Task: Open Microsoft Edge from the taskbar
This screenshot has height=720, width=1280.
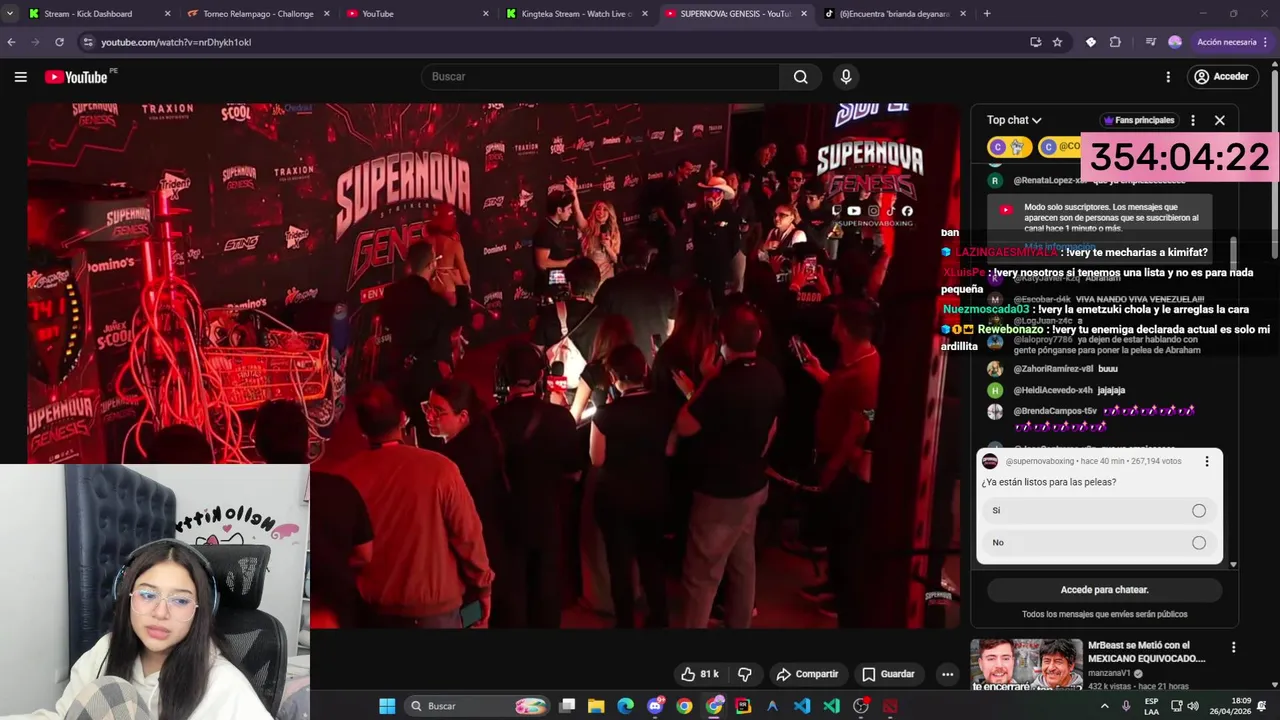Action: (x=625, y=706)
